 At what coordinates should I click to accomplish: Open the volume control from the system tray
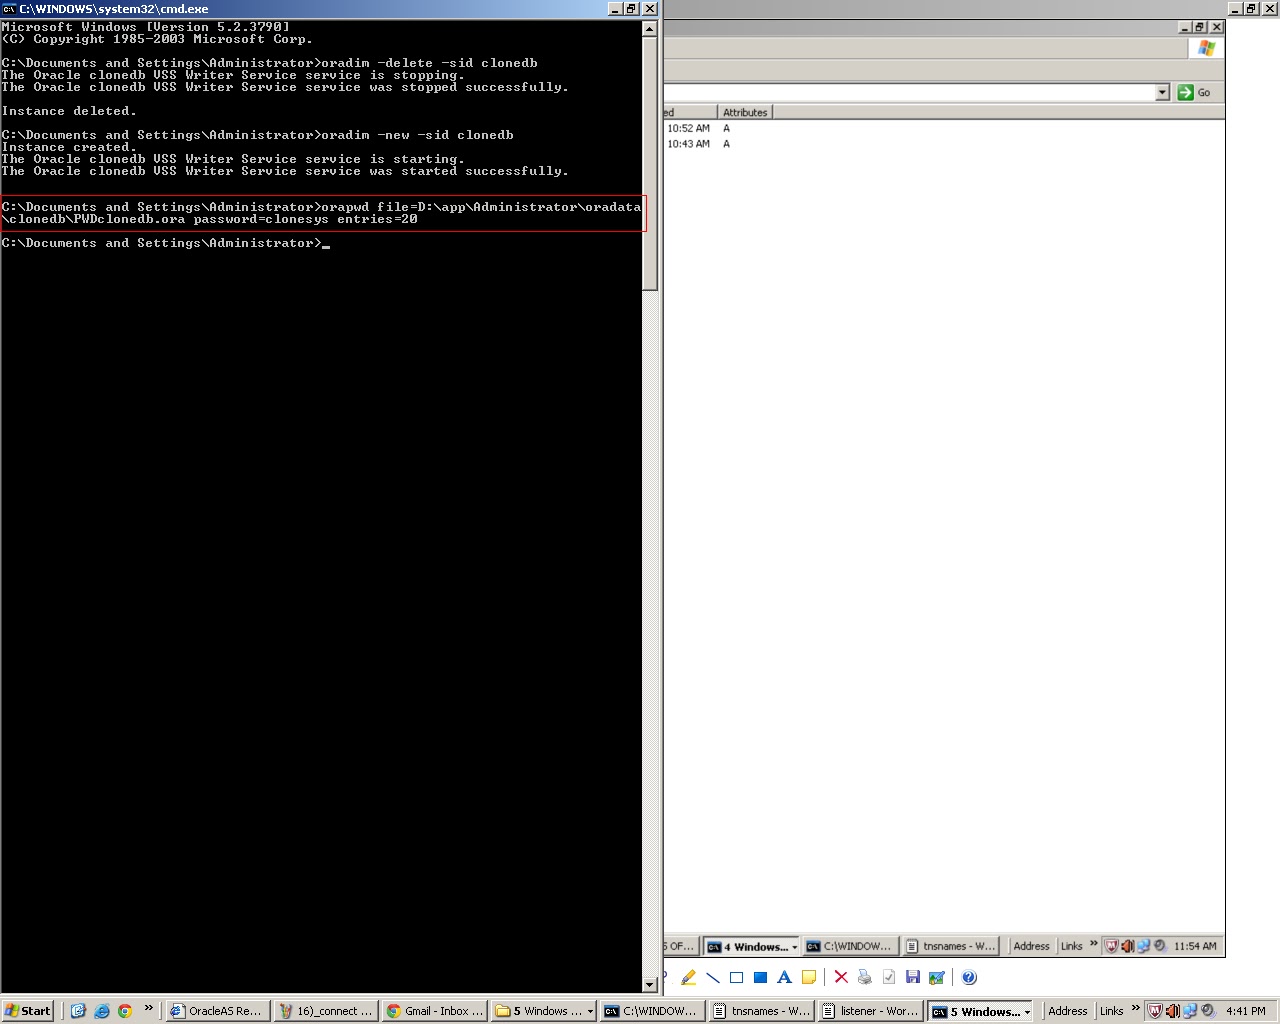[x=1172, y=1011]
